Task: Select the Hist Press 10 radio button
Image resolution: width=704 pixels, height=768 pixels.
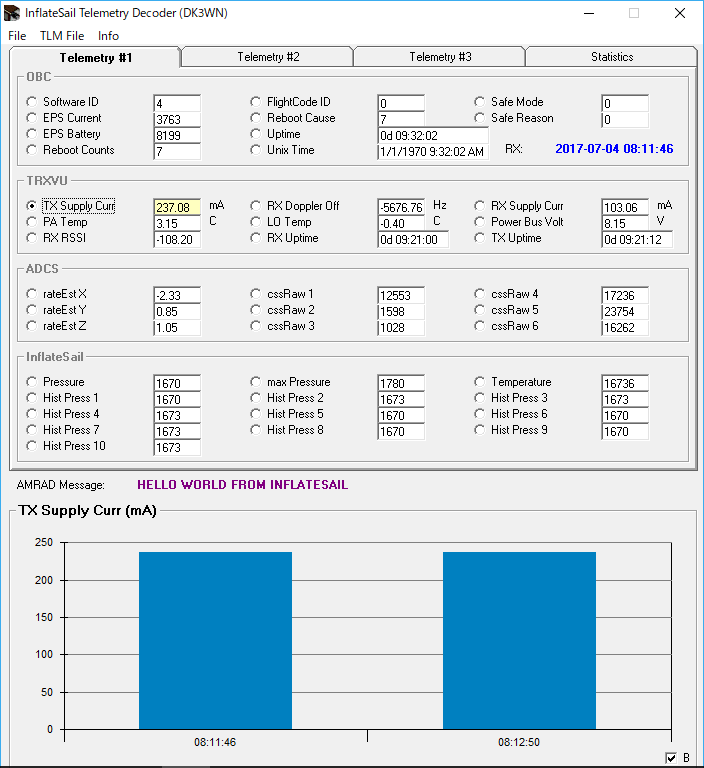Action: [x=32, y=446]
